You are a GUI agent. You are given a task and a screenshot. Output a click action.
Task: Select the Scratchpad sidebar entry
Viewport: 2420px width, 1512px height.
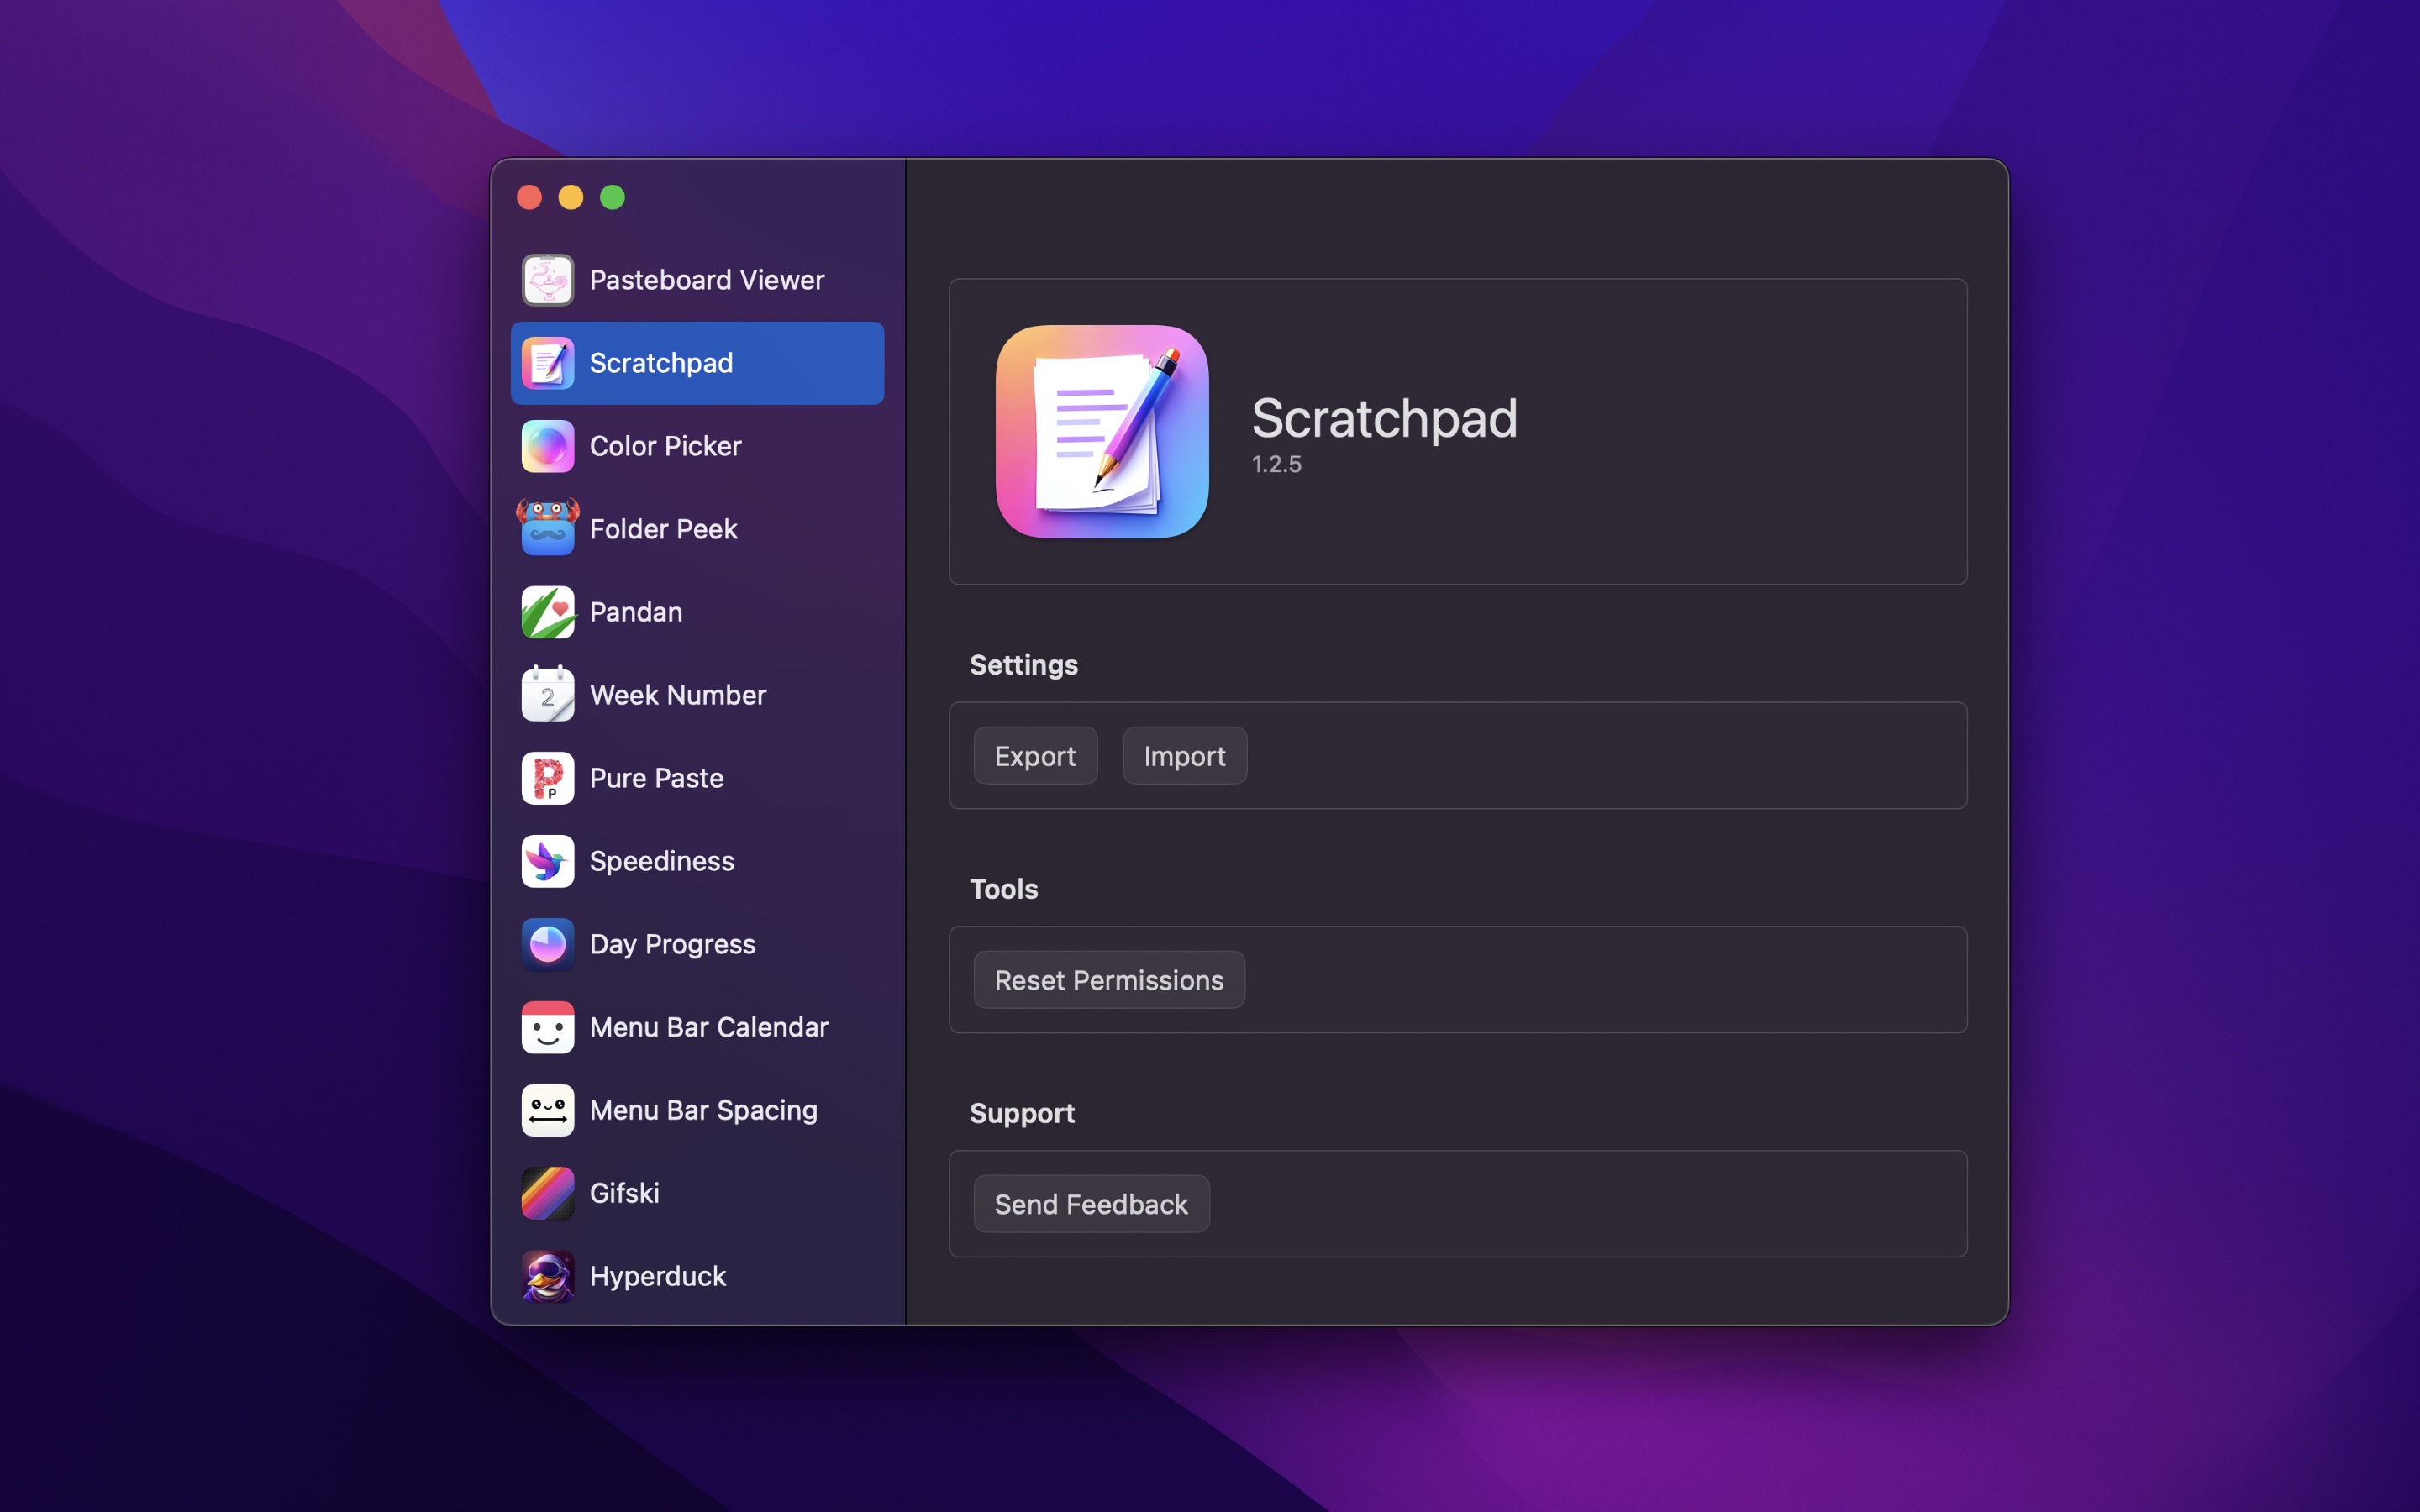tap(661, 363)
